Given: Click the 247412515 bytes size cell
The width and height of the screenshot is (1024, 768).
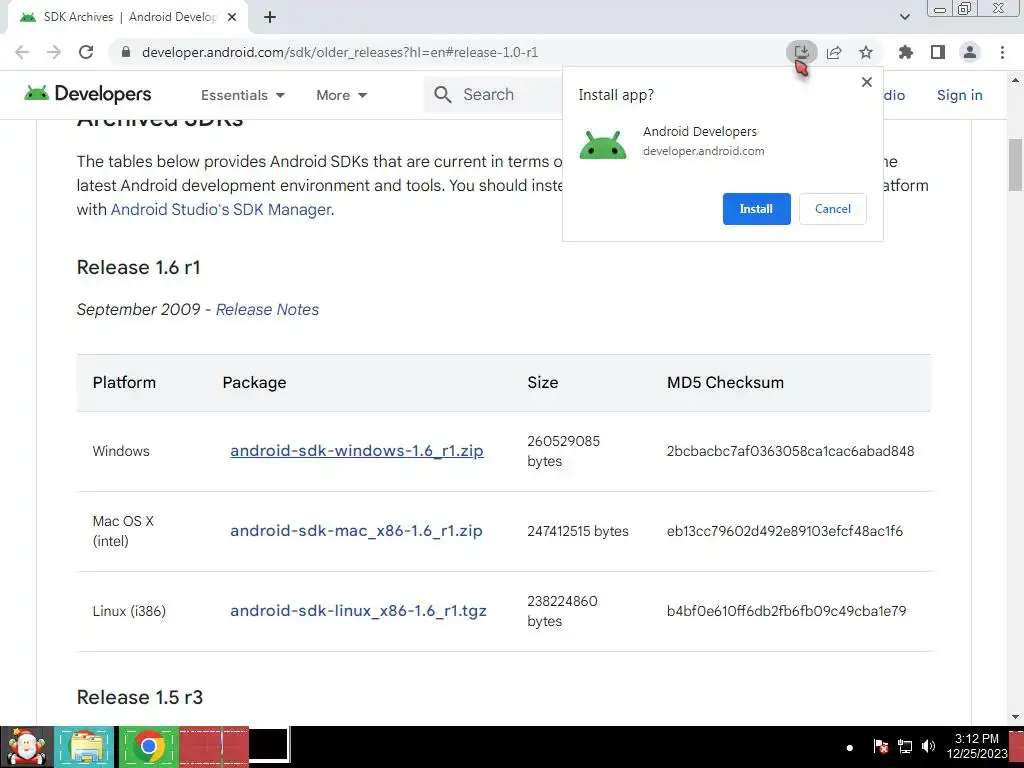Looking at the screenshot, I should (x=577, y=532).
